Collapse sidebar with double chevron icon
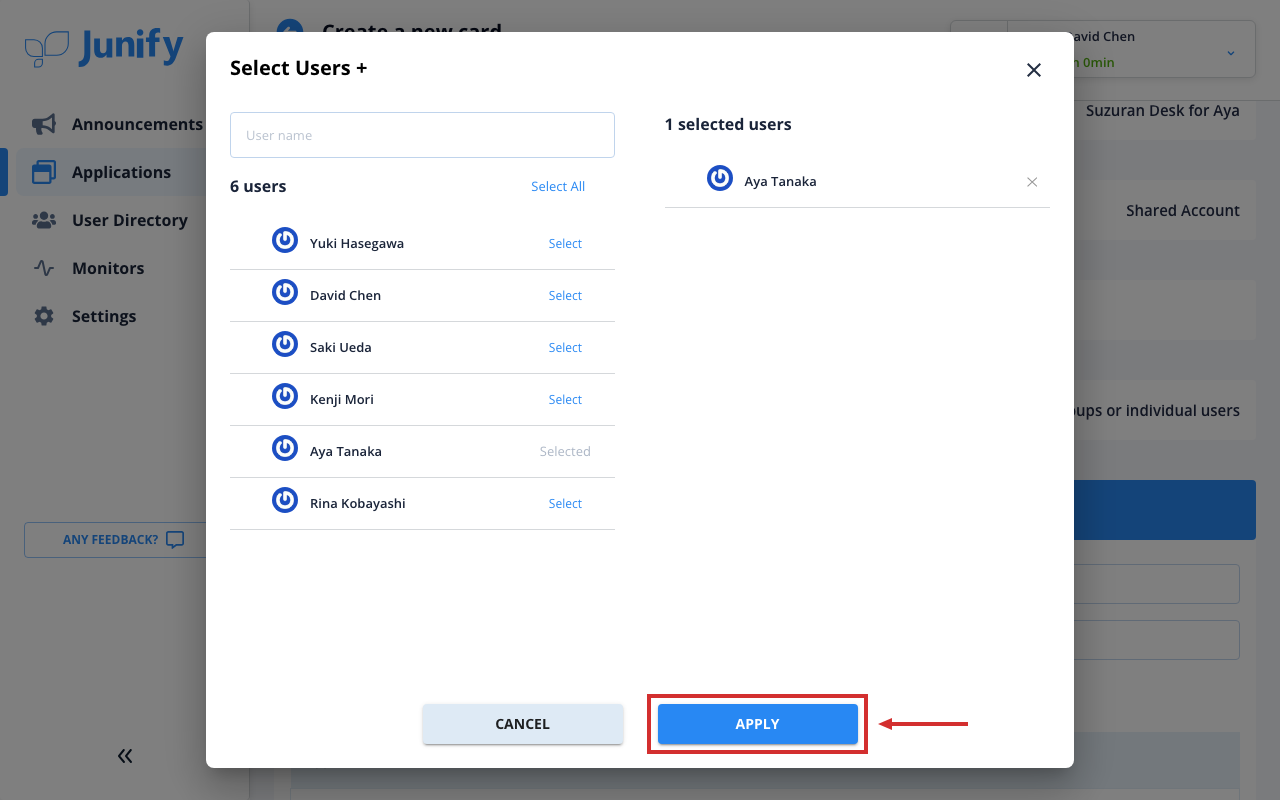 pyautogui.click(x=125, y=756)
